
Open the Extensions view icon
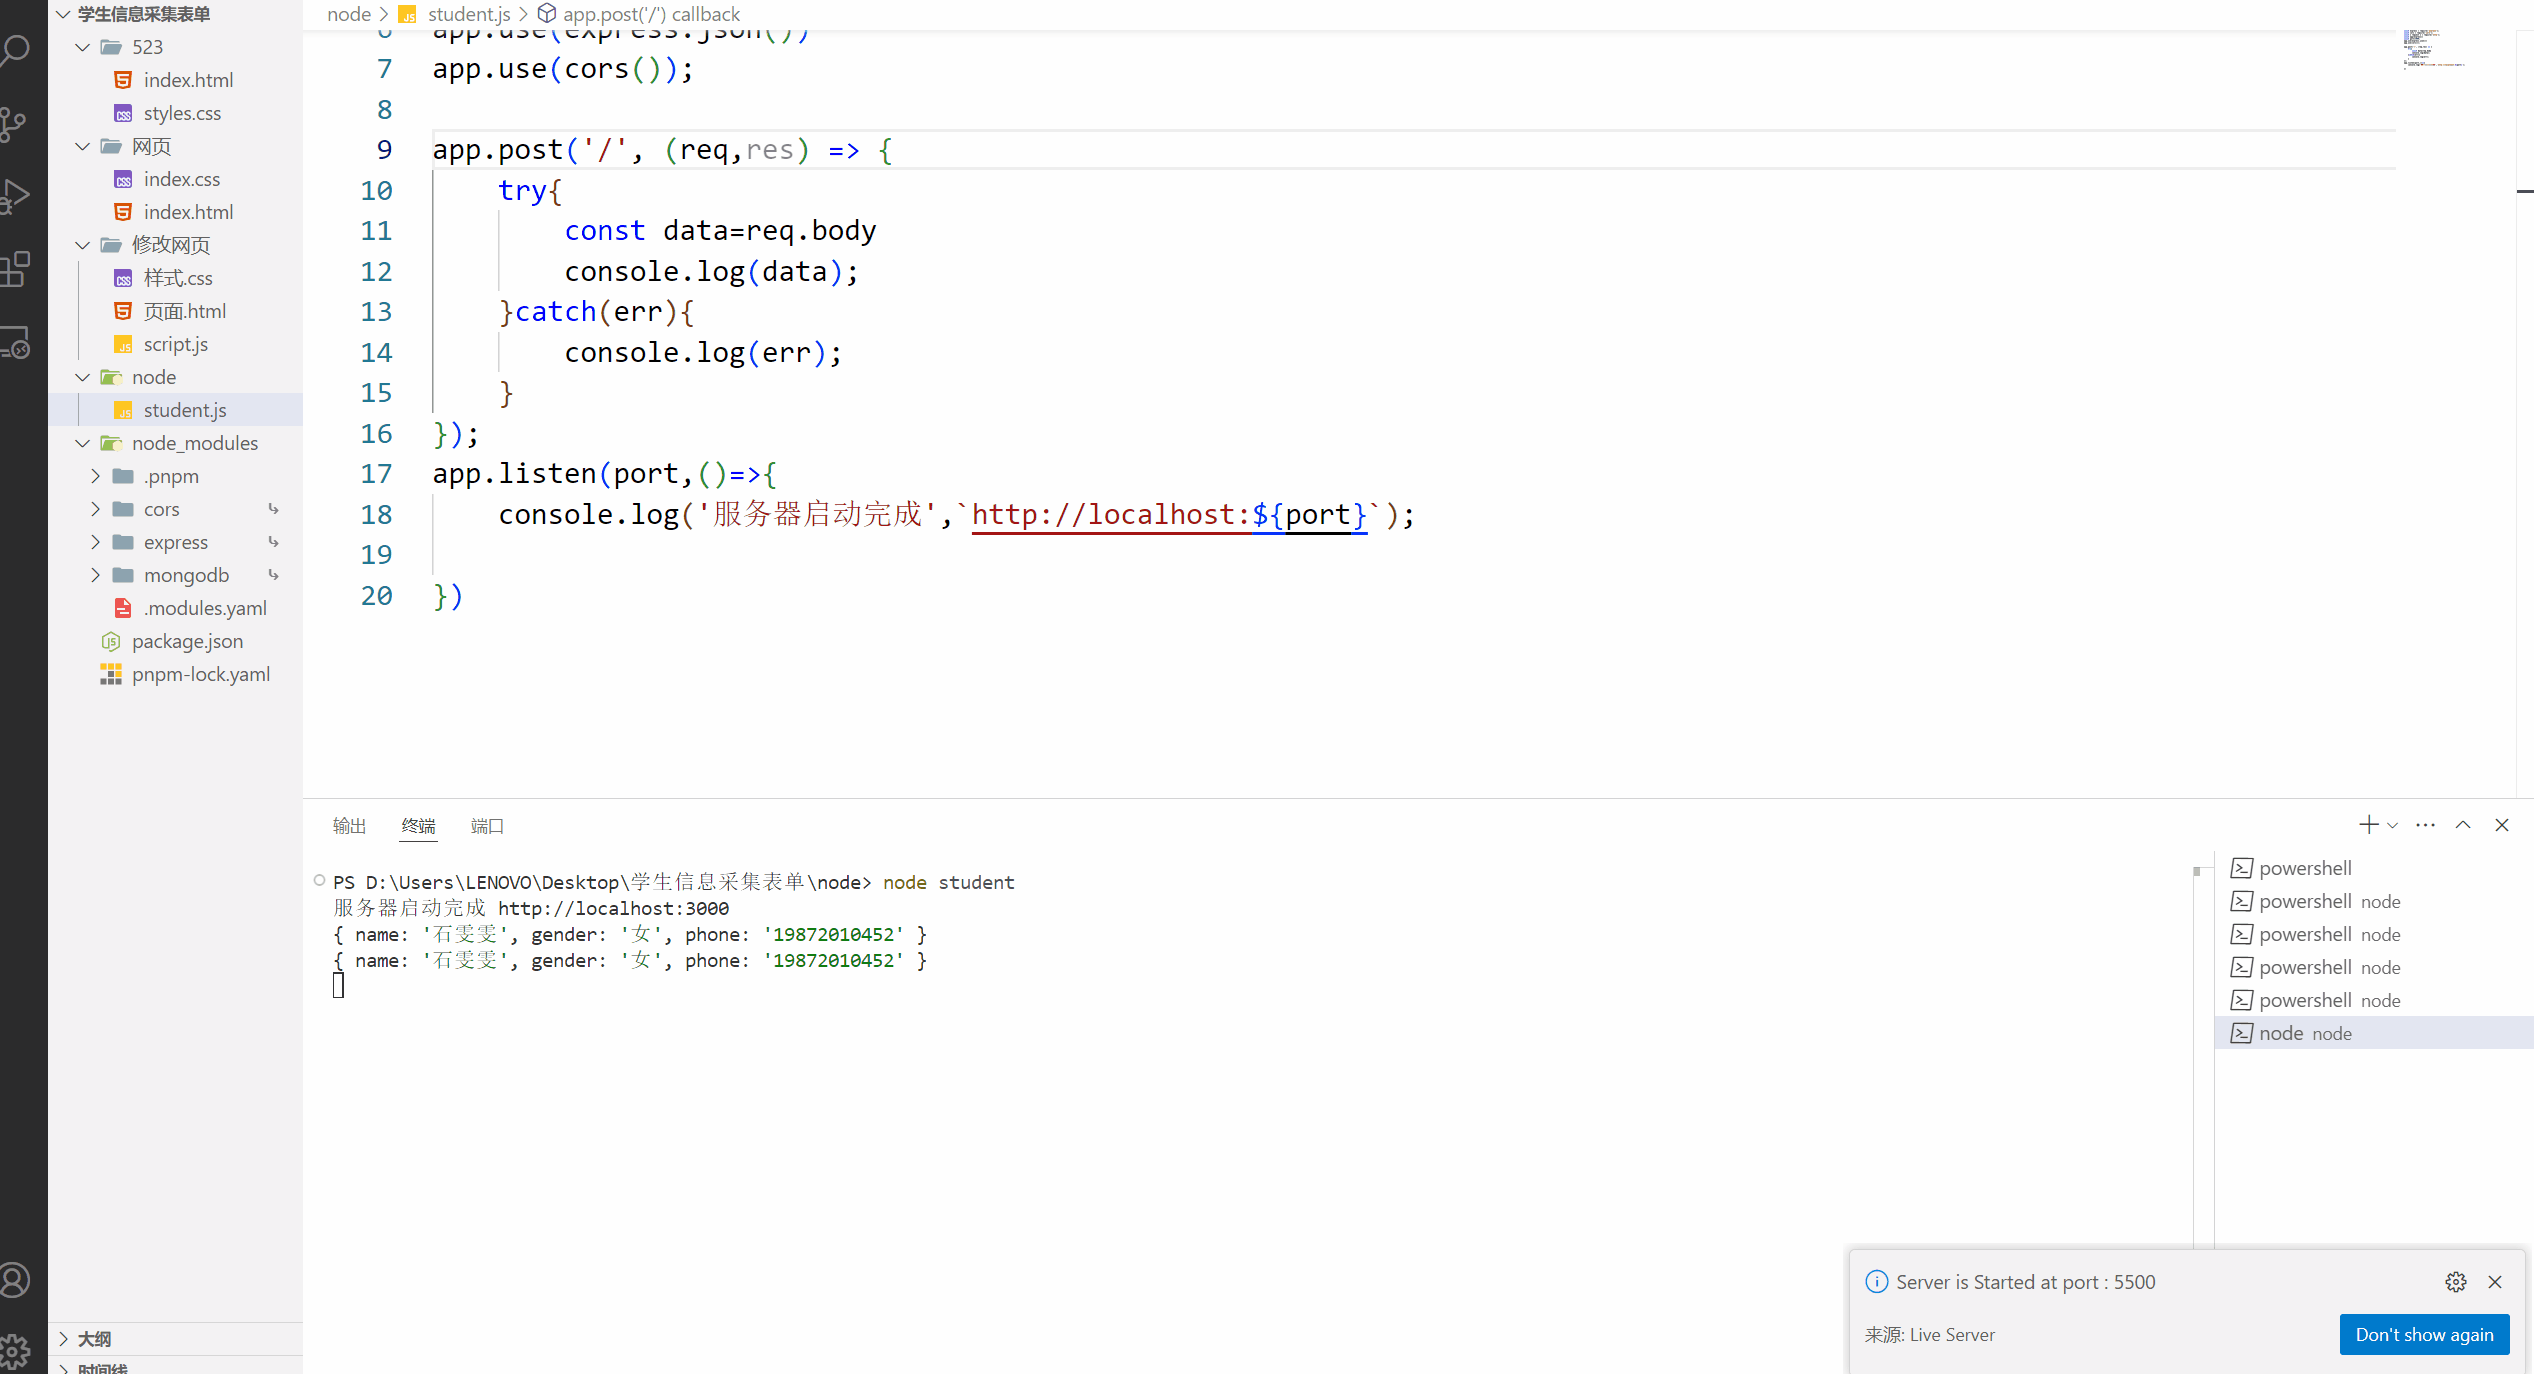(15, 269)
